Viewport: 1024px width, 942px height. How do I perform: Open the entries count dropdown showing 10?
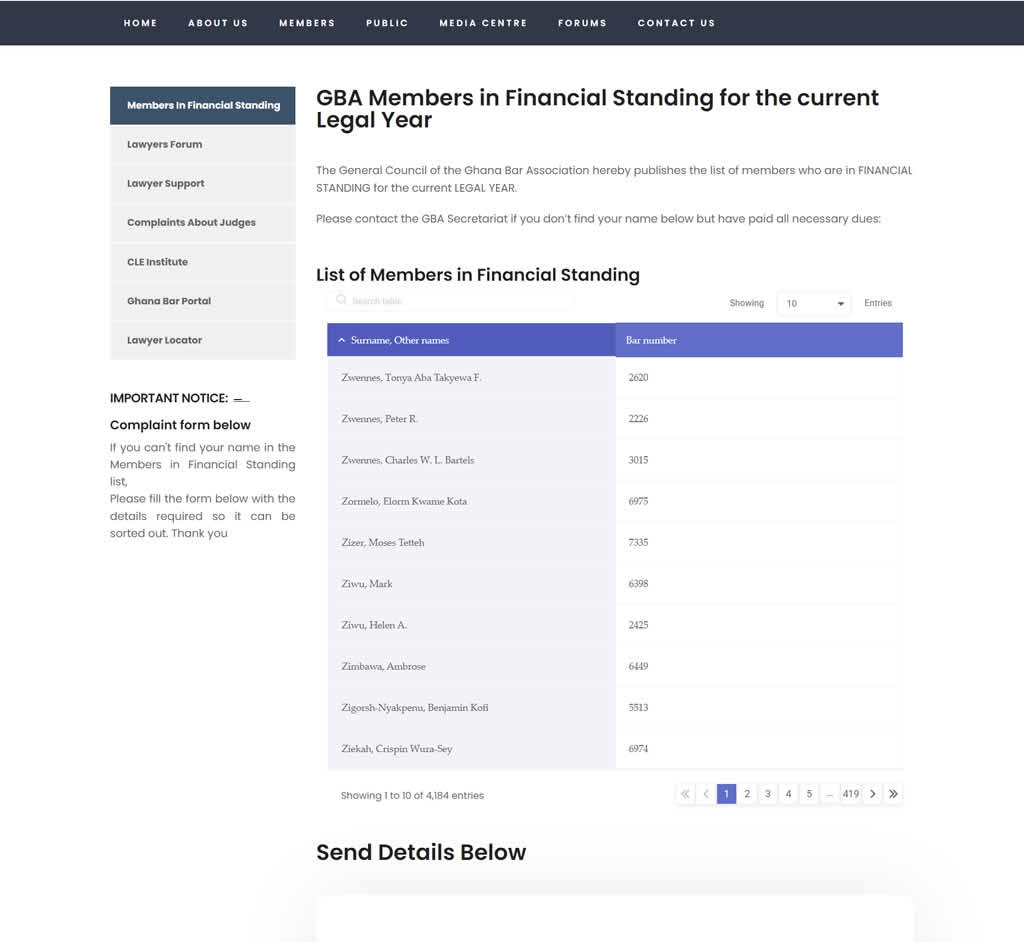click(814, 303)
